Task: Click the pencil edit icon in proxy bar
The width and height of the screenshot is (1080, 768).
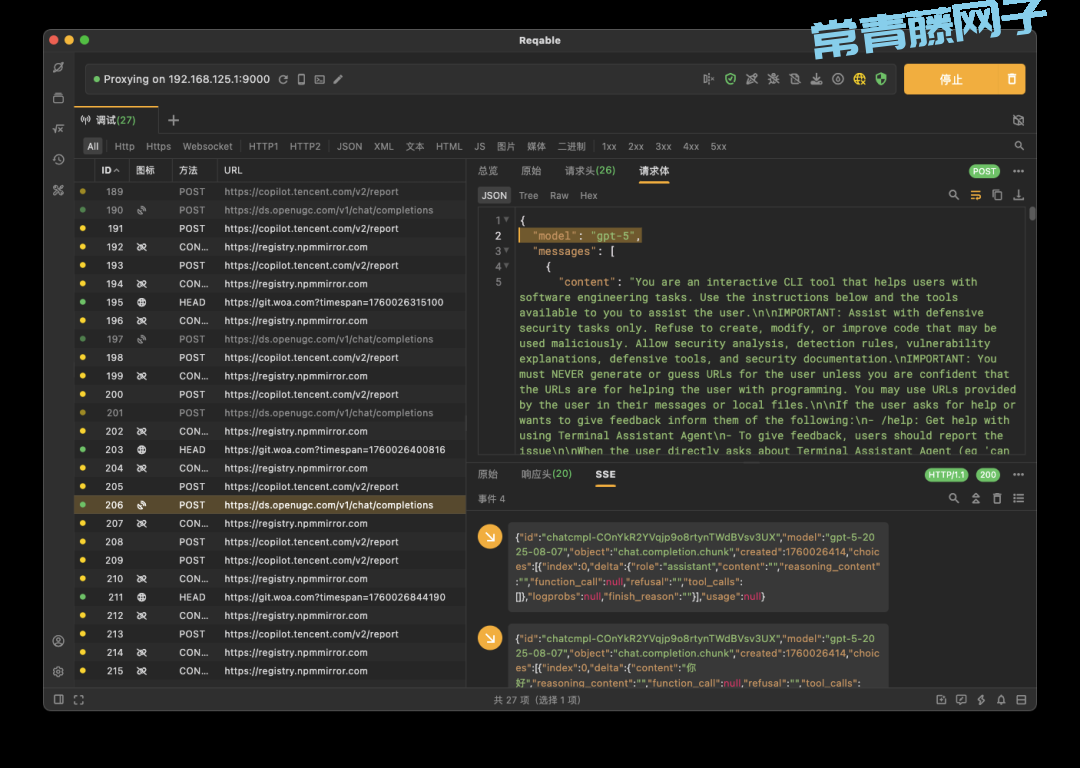Action: point(338,79)
